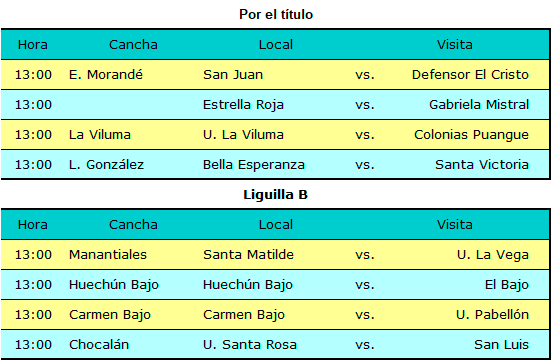Select E. Morandé field cell

(106, 75)
